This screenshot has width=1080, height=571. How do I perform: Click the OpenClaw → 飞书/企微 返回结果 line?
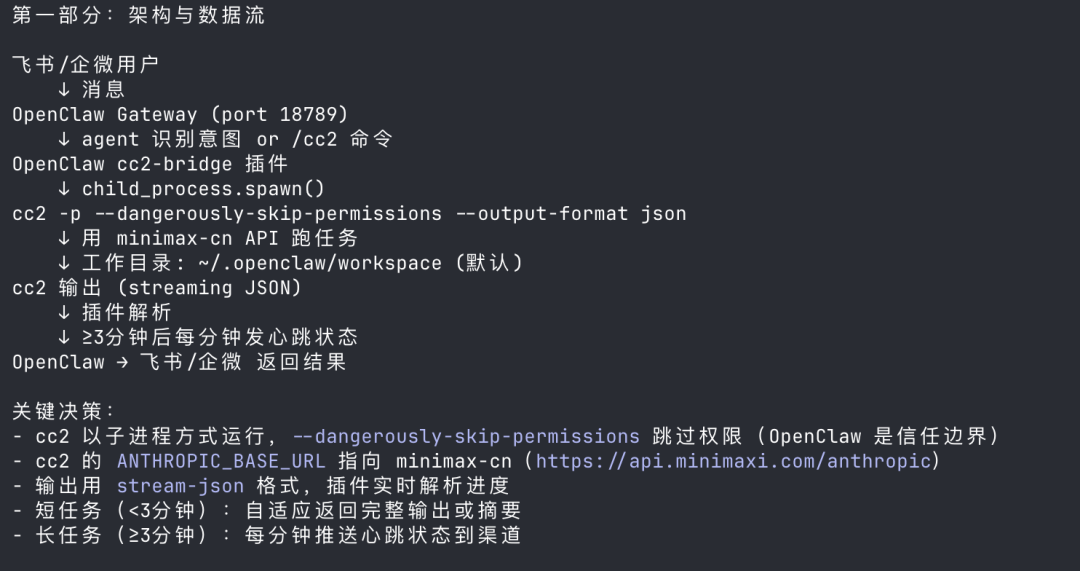[x=179, y=362]
